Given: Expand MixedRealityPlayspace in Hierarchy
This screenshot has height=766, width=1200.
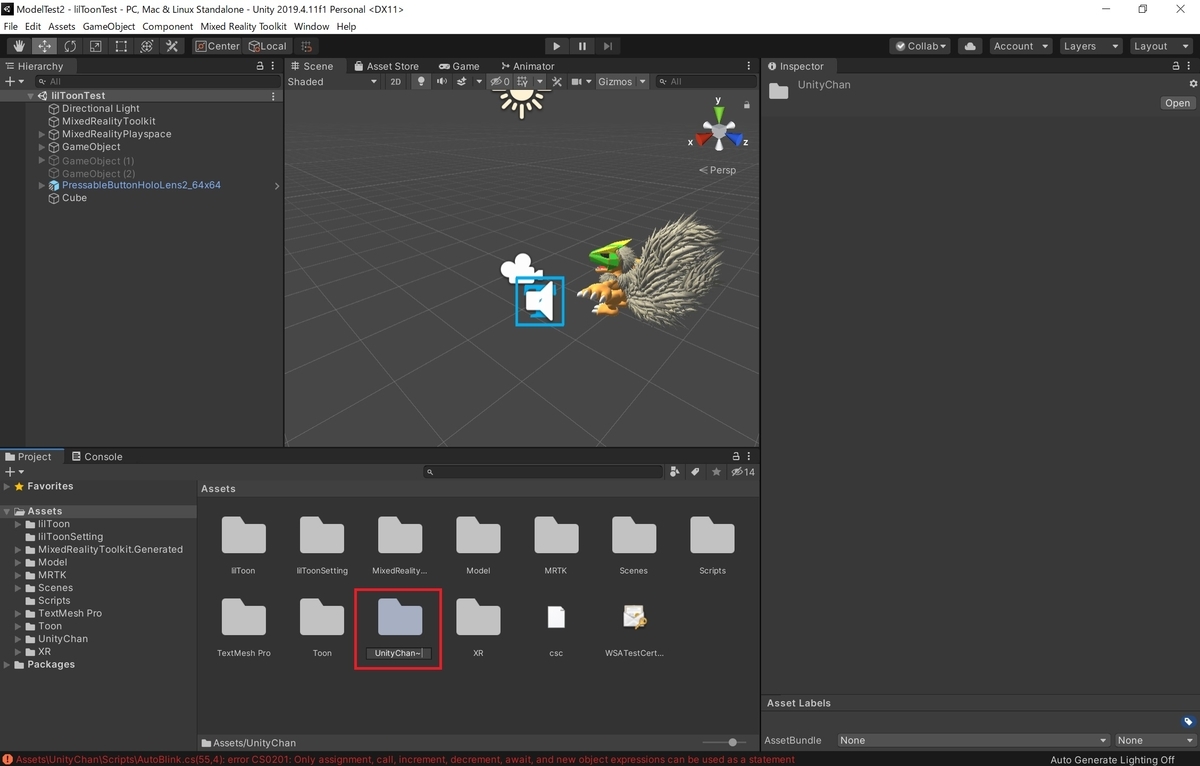Looking at the screenshot, I should click(x=42, y=134).
